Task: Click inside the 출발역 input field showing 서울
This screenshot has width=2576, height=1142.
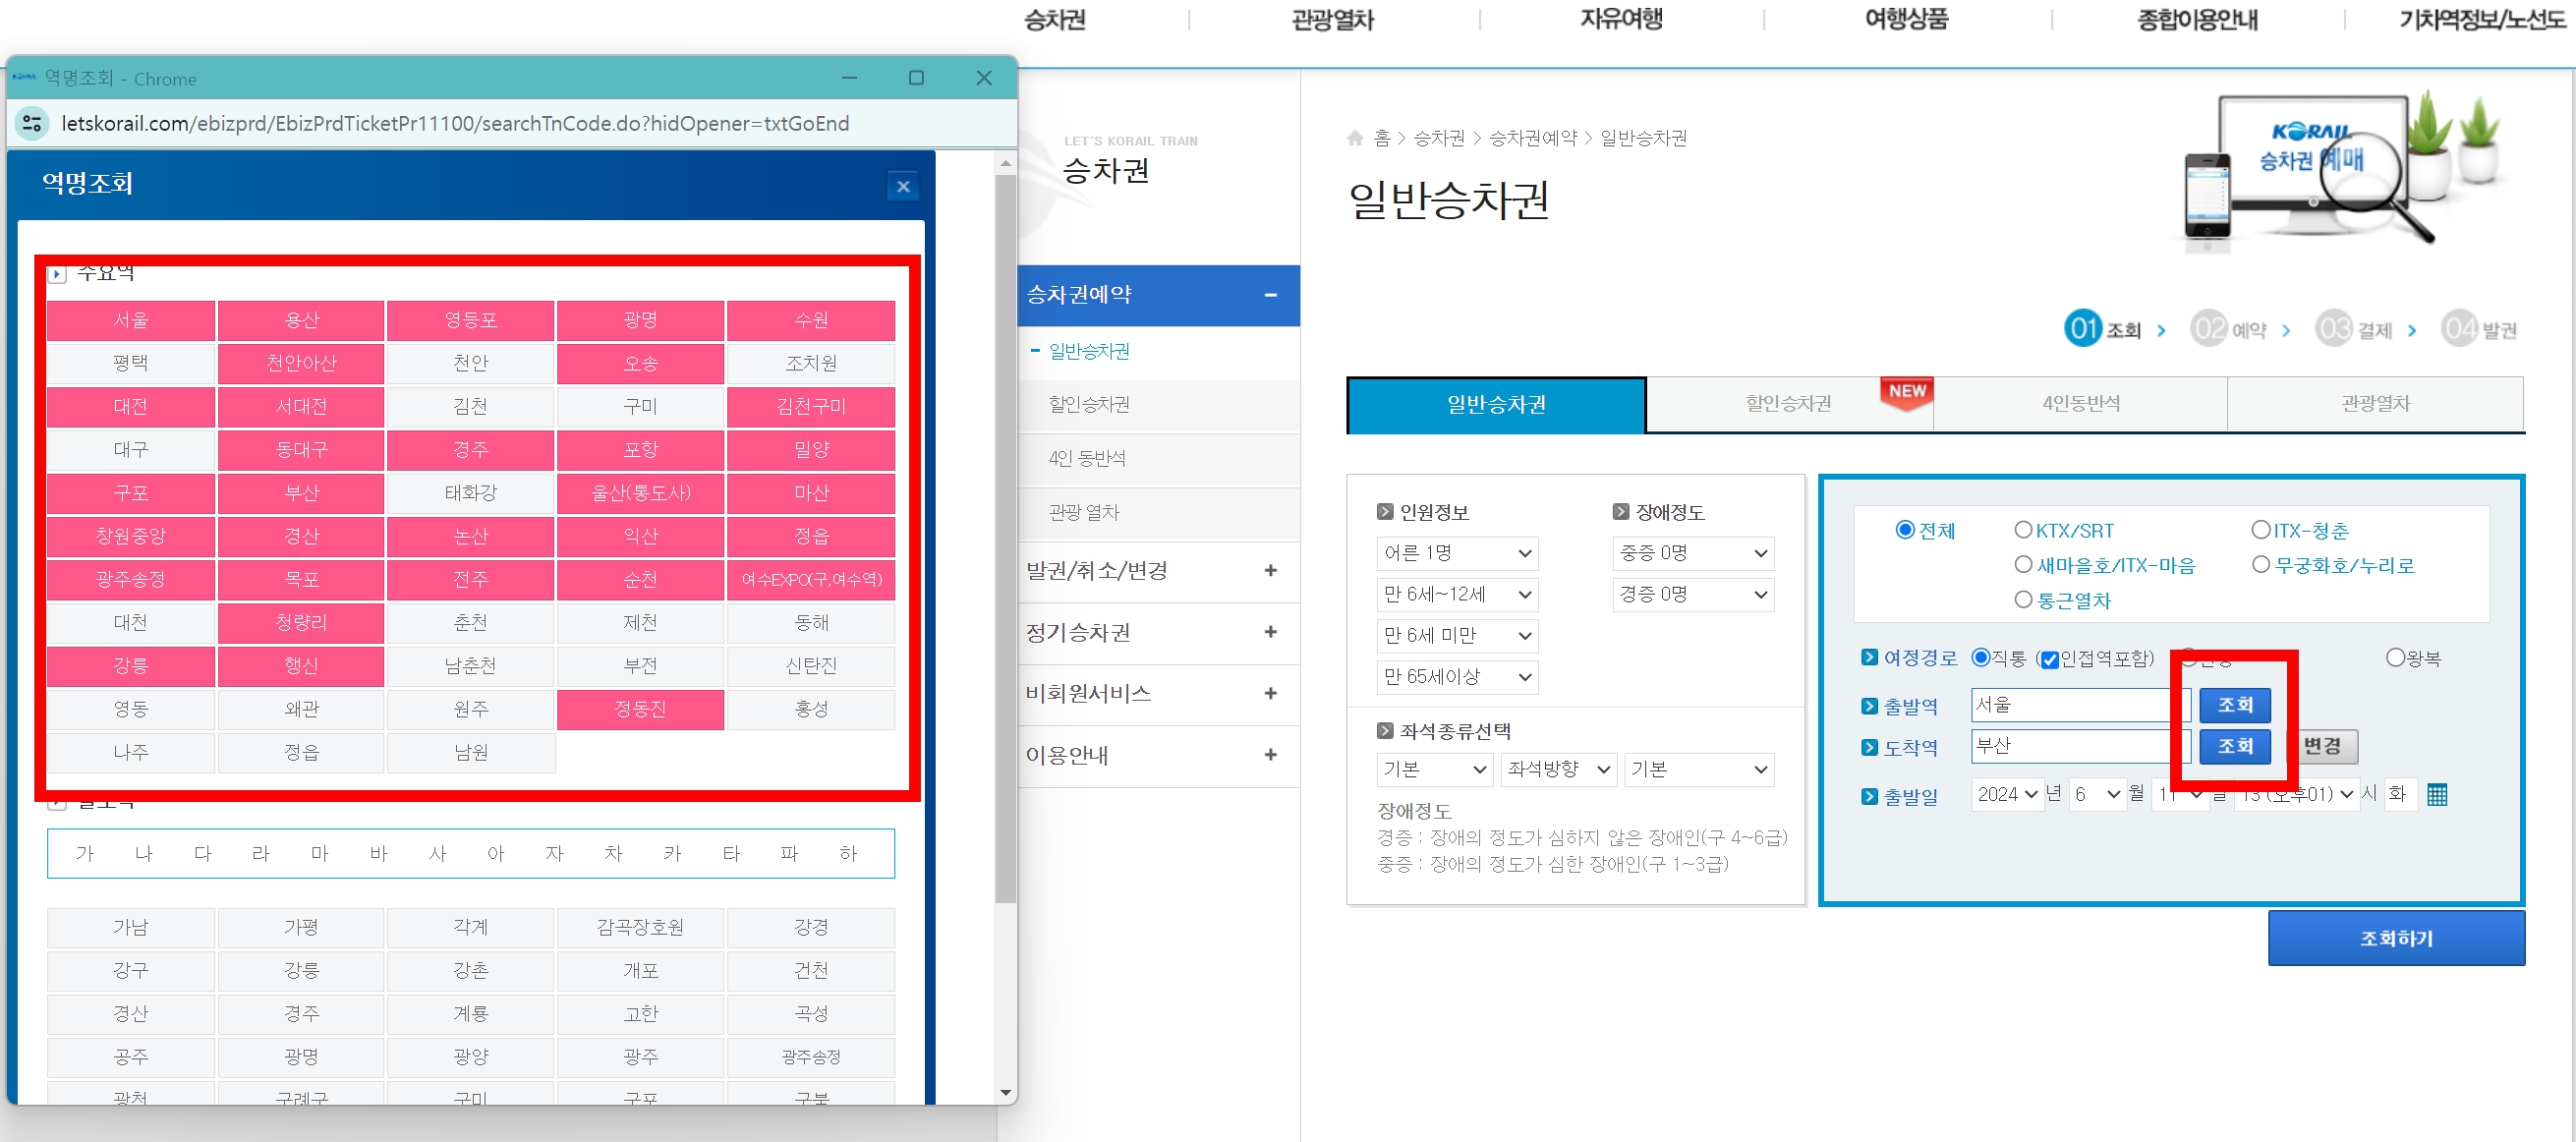Action: (x=2079, y=705)
